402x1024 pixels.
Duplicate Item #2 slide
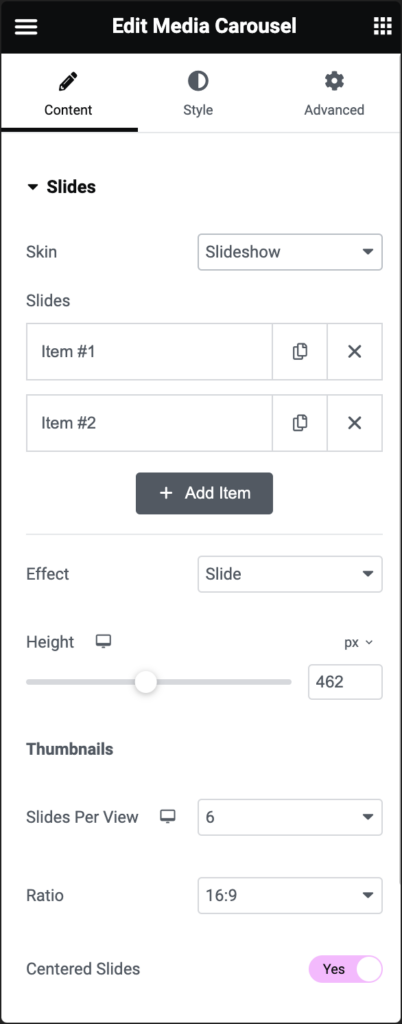[x=300, y=423]
